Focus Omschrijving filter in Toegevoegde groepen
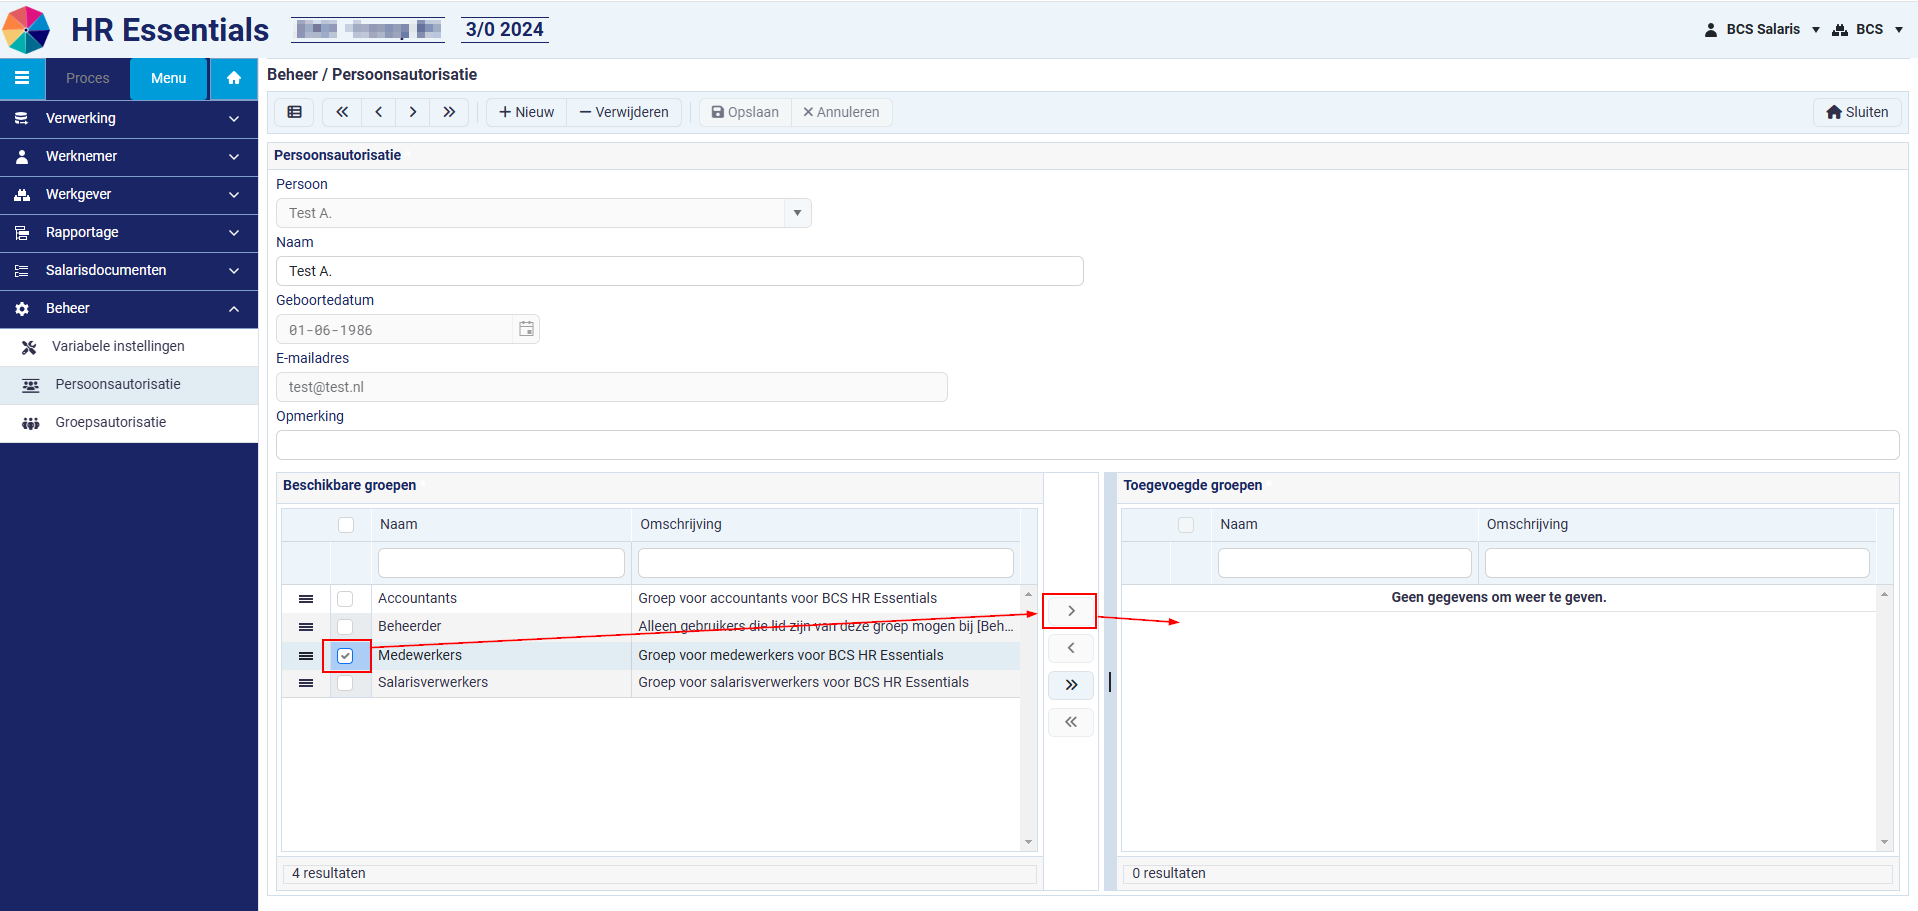 (1677, 563)
